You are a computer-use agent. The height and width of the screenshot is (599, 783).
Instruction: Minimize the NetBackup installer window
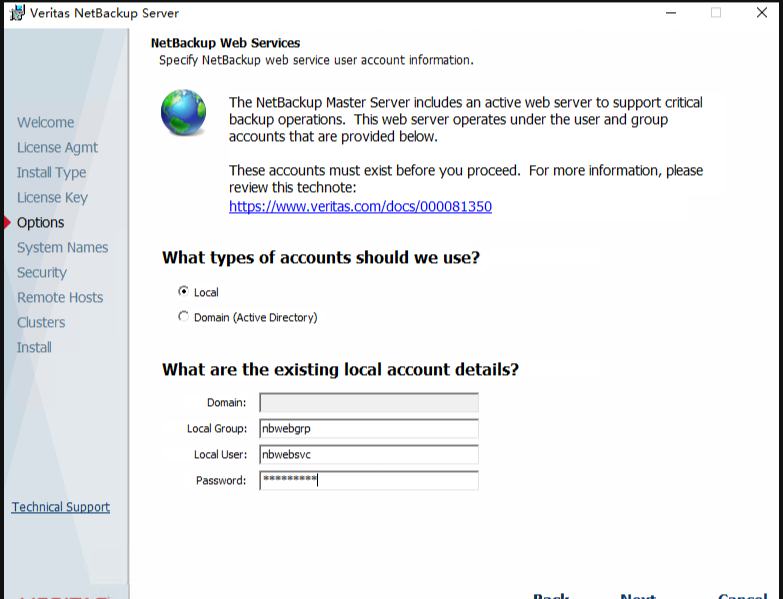671,13
